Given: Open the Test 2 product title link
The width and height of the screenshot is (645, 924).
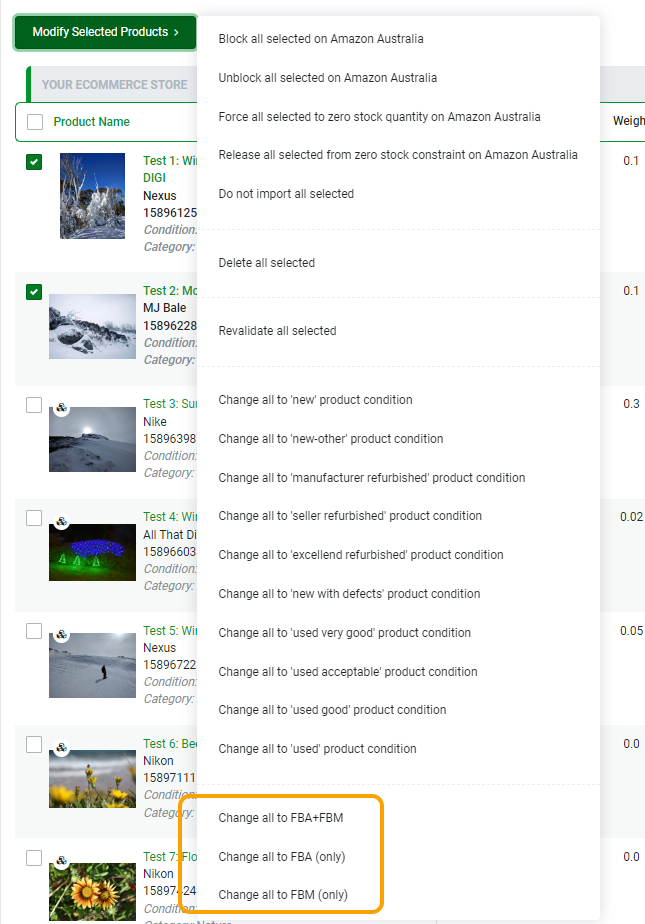Looking at the screenshot, I should (170, 291).
